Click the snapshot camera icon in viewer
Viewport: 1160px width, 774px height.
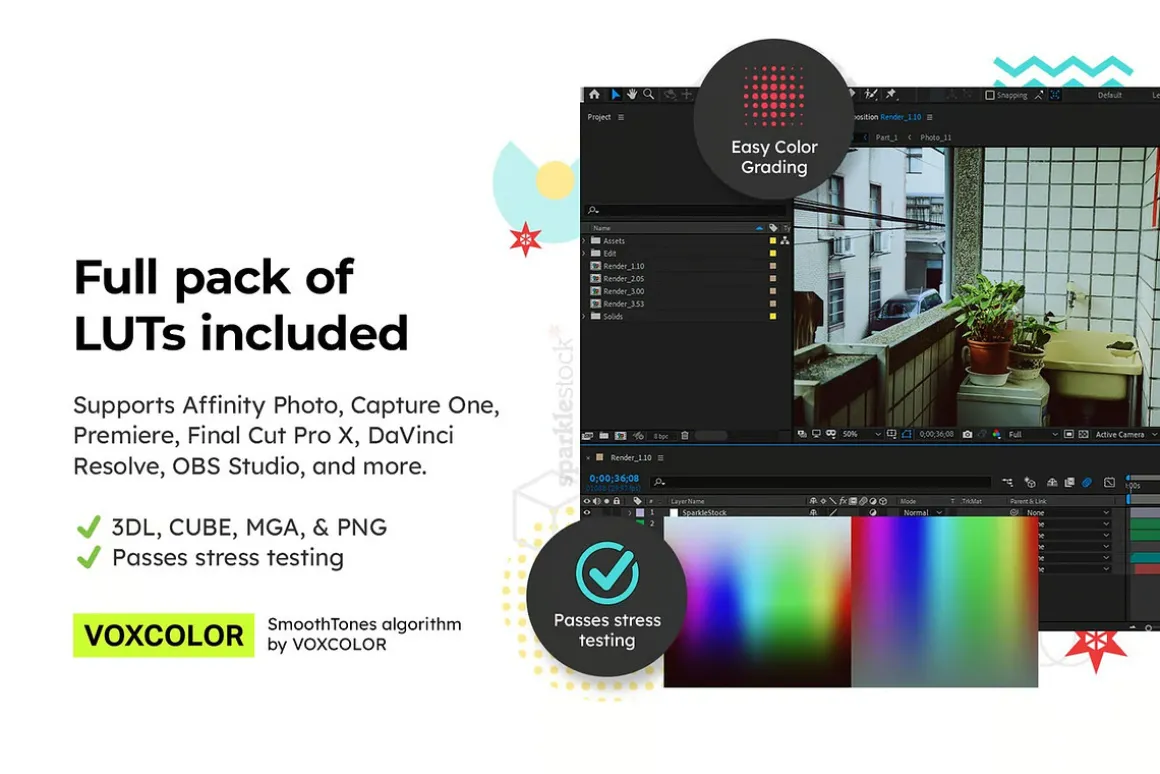(967, 434)
